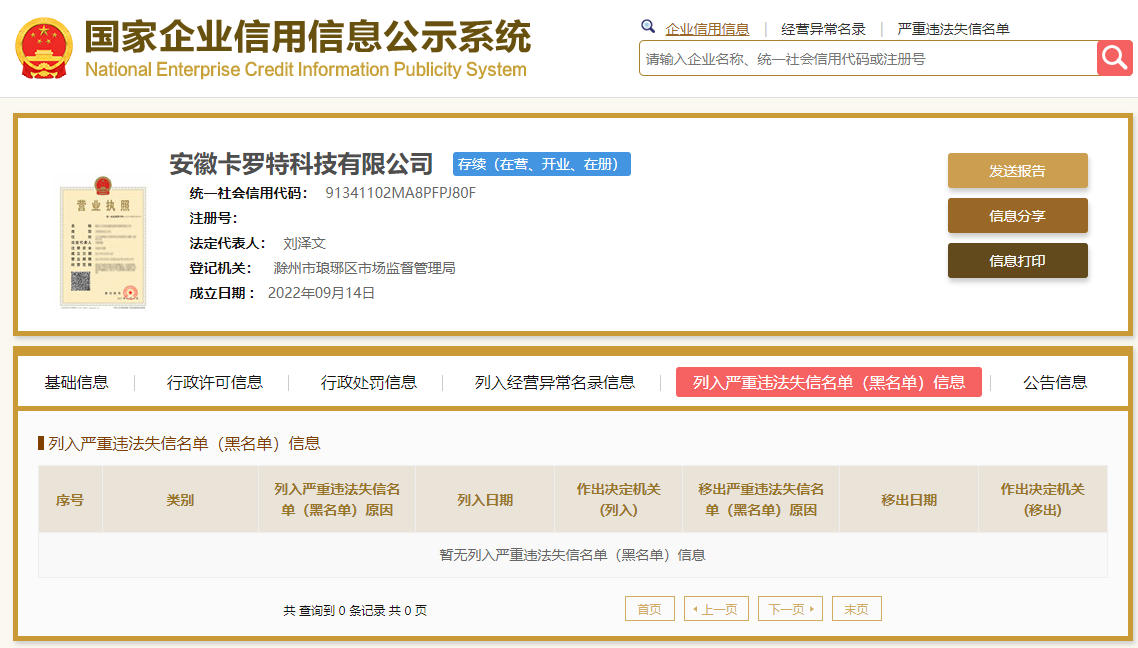The height and width of the screenshot is (648, 1138).
Task: Switch search to 严重违法失信名单
Action: click(x=953, y=29)
